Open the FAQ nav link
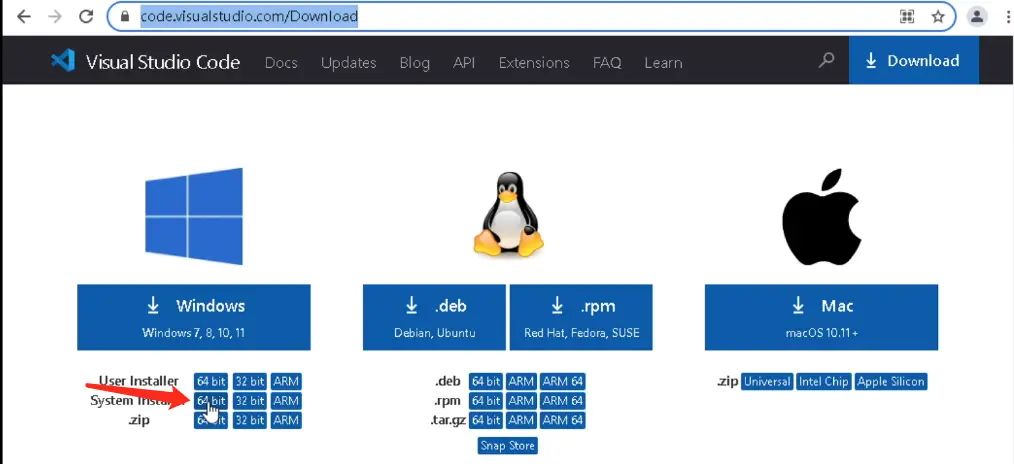1014x464 pixels. click(x=607, y=63)
